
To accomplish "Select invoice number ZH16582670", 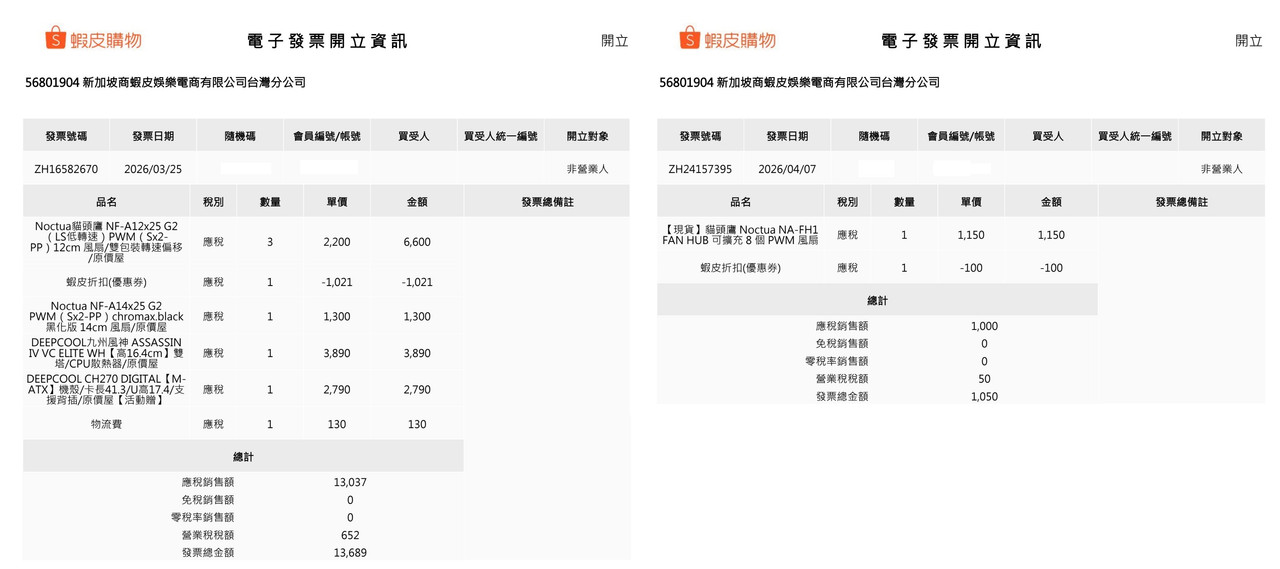I will click(x=66, y=169).
